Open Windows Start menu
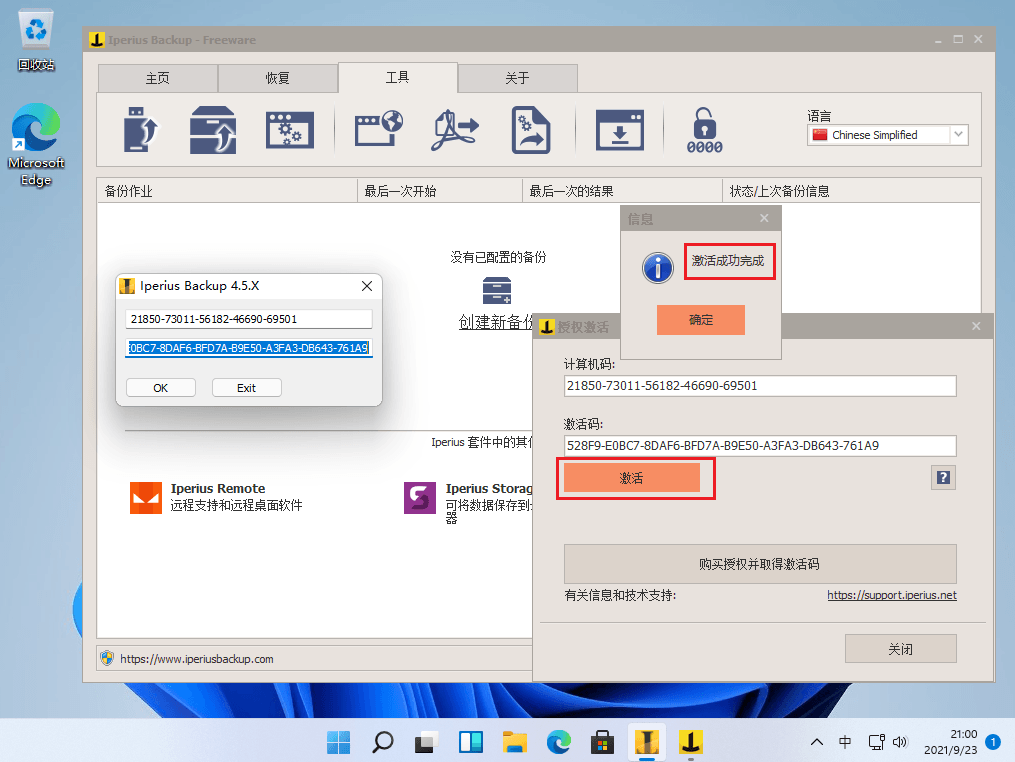Image resolution: width=1015 pixels, height=762 pixels. pos(339,742)
